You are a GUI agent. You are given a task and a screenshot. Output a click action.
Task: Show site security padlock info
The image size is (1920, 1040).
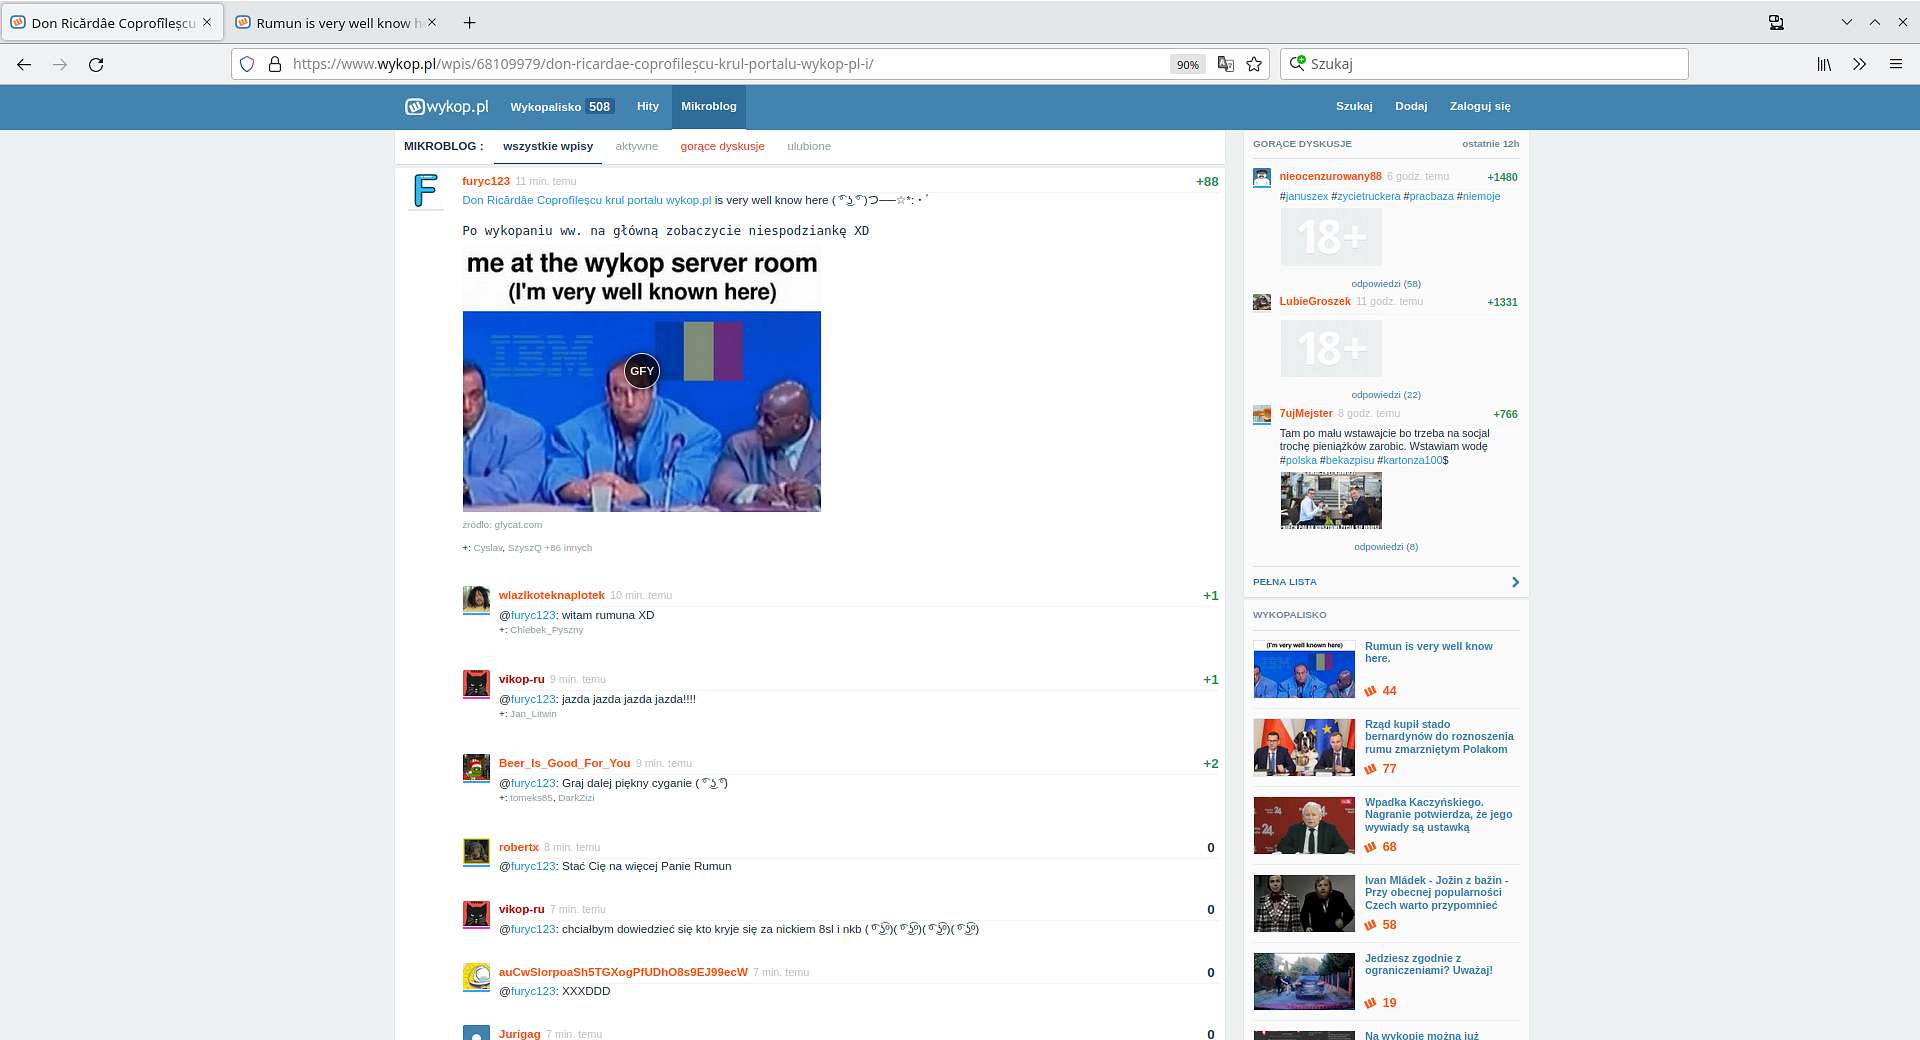[x=274, y=64]
